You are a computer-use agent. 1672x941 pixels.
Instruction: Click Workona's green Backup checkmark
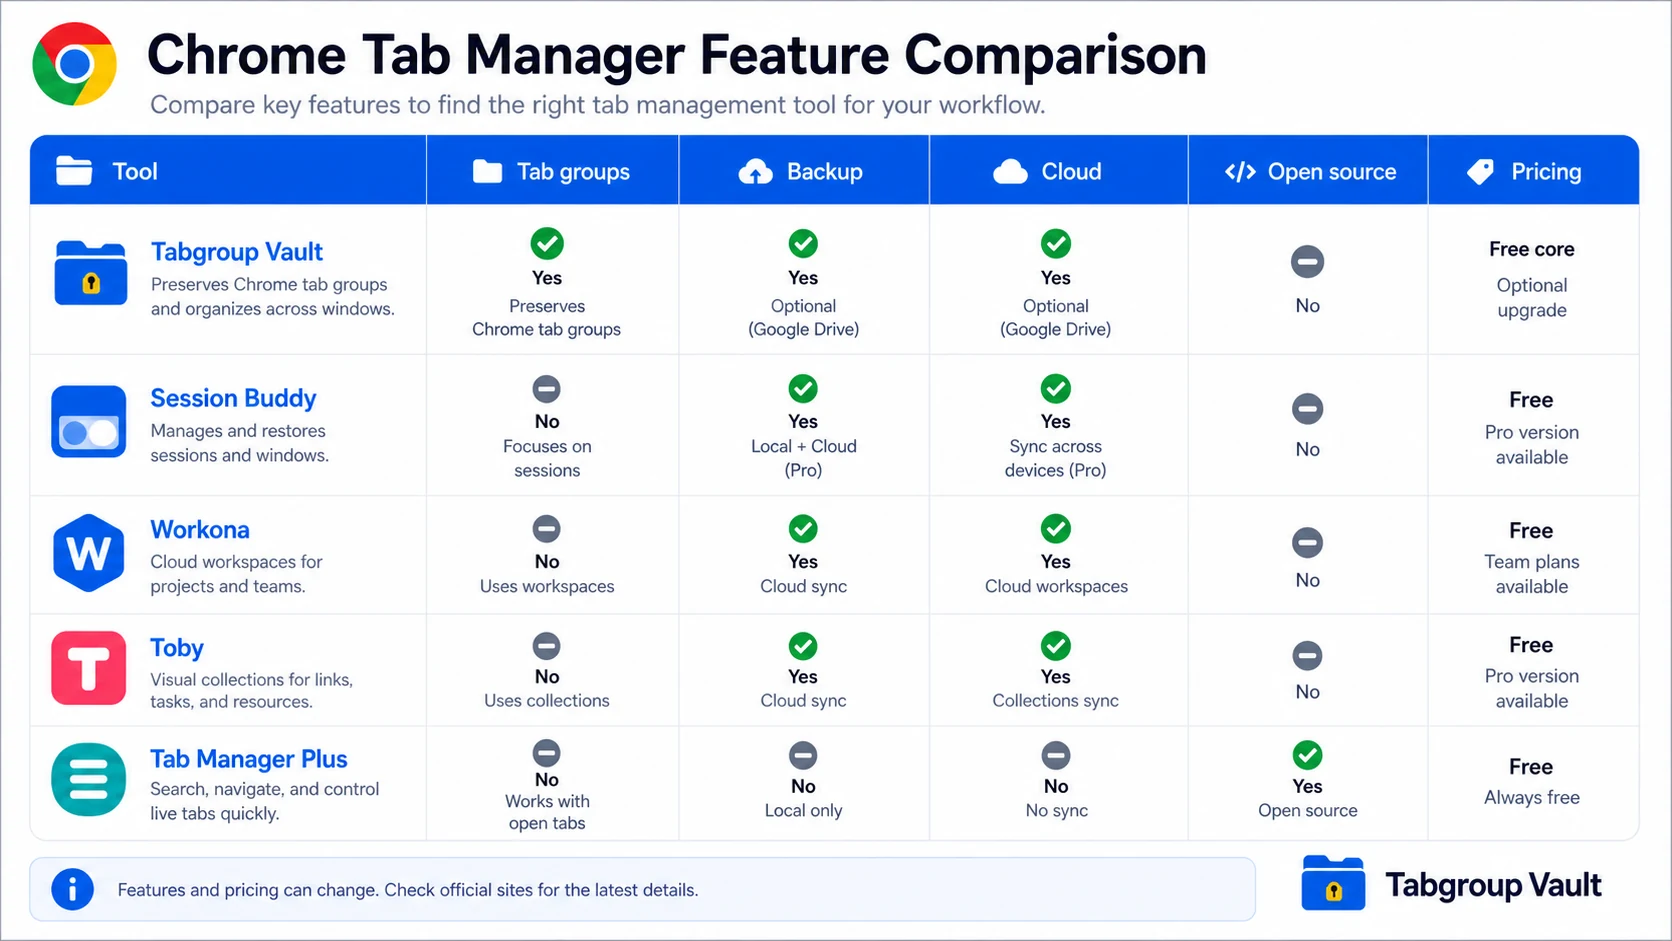803,528
